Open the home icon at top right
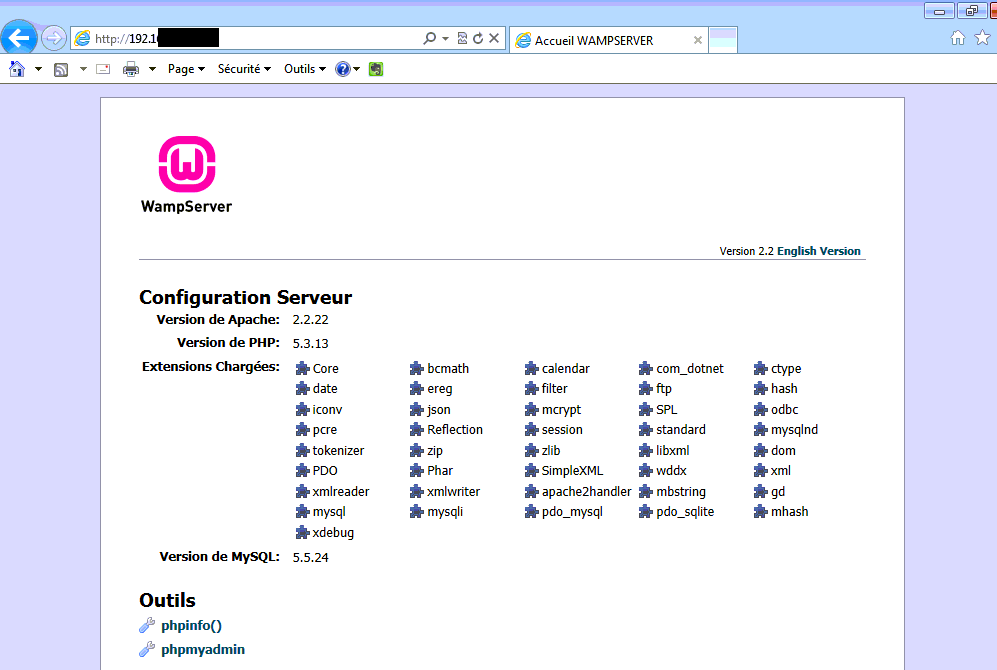The width and height of the screenshot is (997, 670). pos(958,38)
